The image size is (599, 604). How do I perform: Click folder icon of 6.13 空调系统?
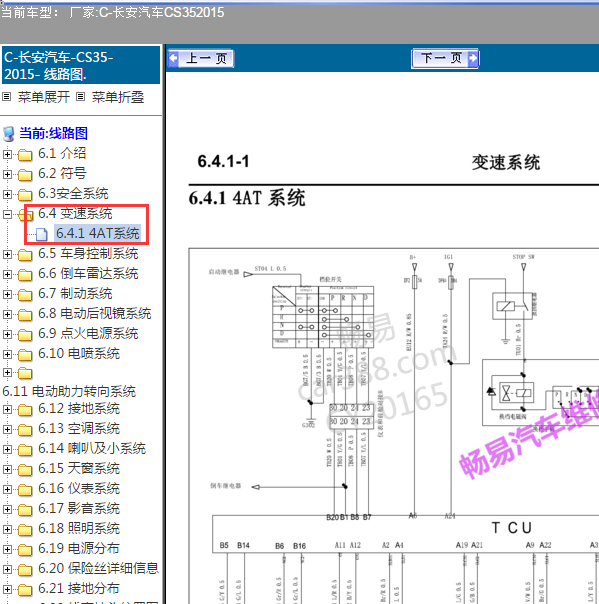[x=25, y=430]
